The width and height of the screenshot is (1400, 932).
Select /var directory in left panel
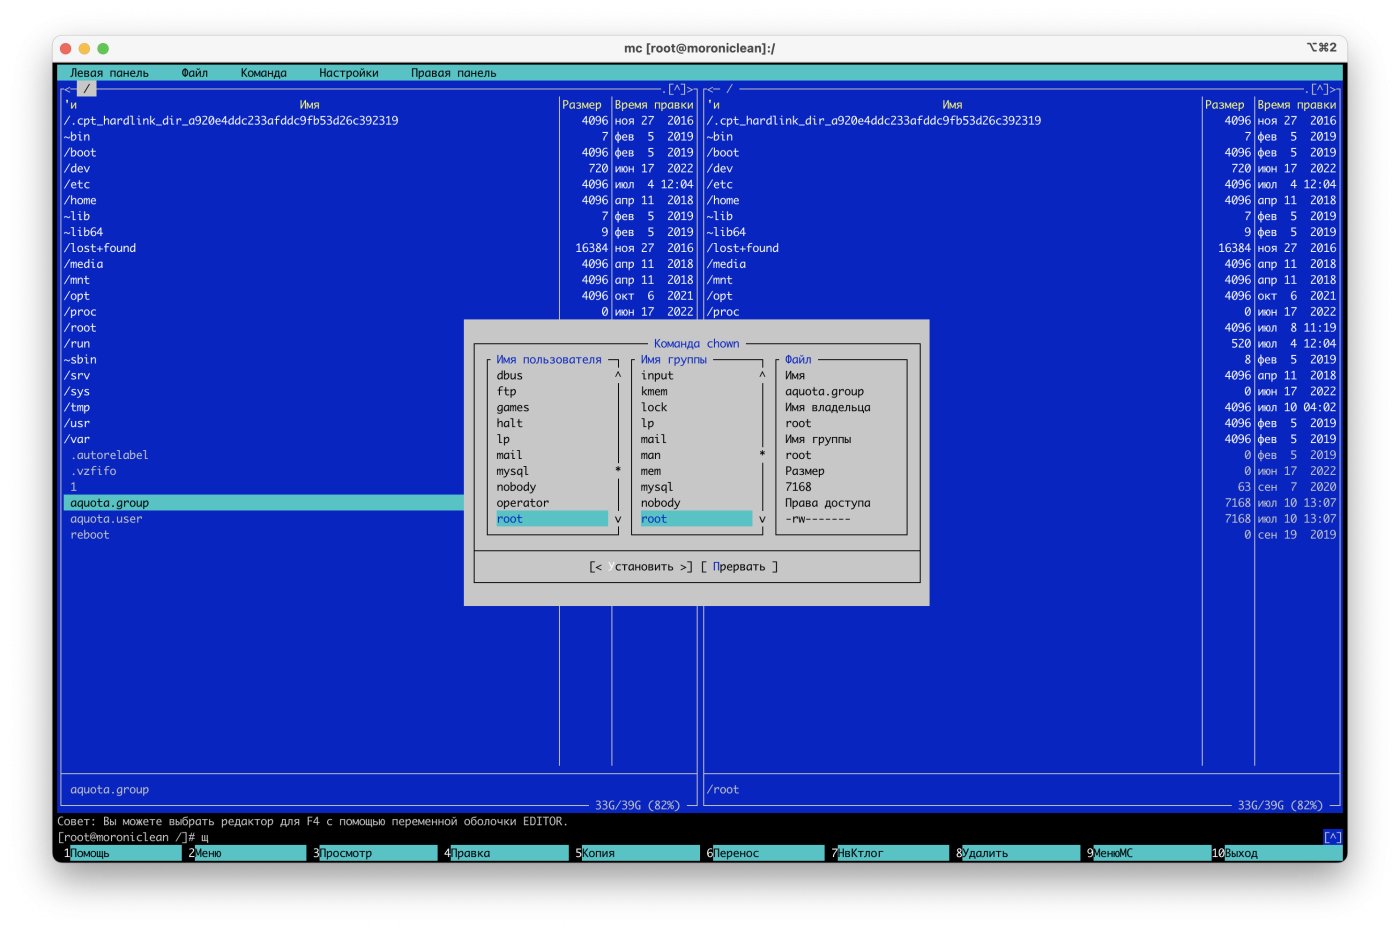77,440
